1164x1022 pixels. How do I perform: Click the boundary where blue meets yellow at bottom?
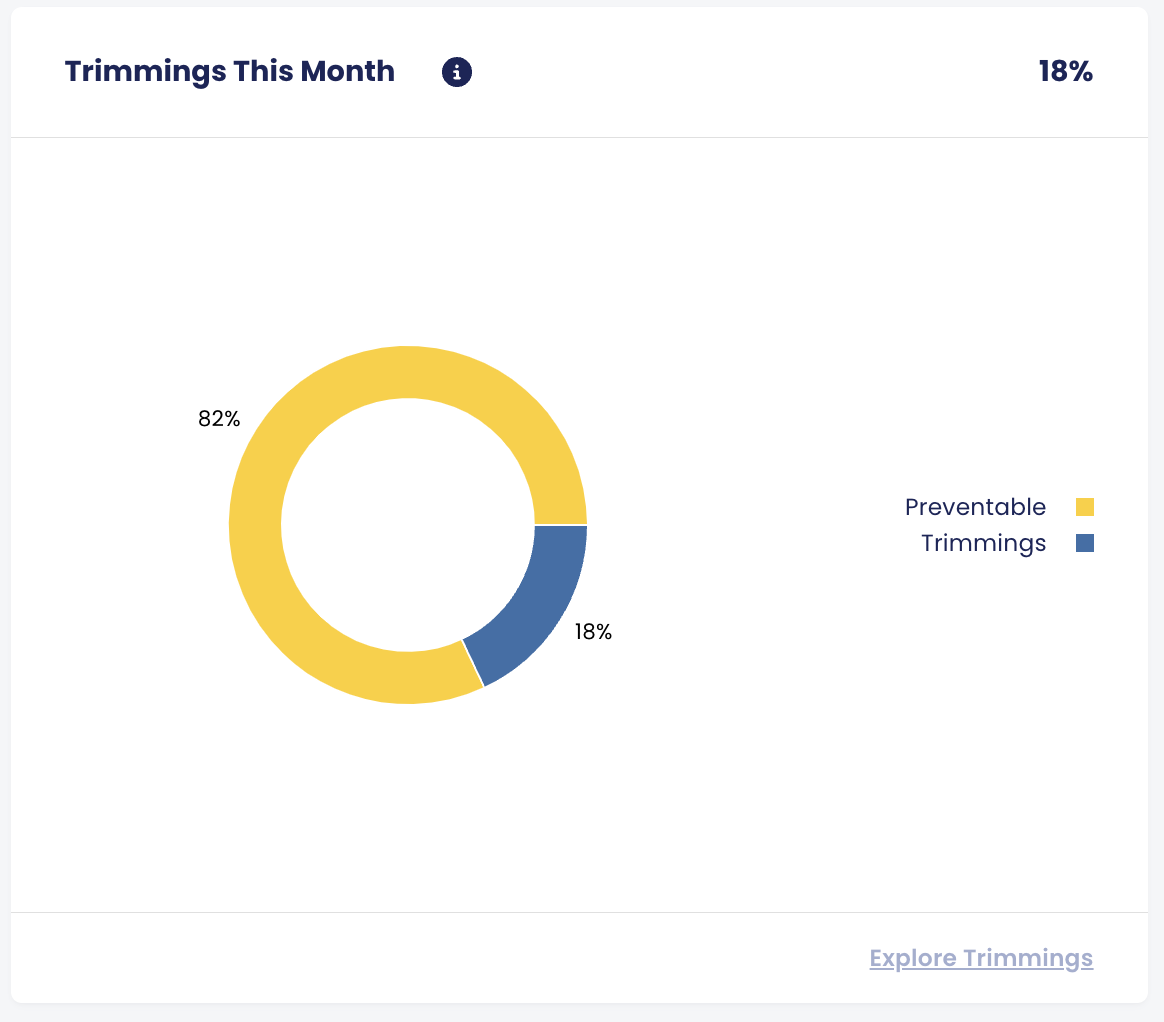pyautogui.click(x=472, y=664)
